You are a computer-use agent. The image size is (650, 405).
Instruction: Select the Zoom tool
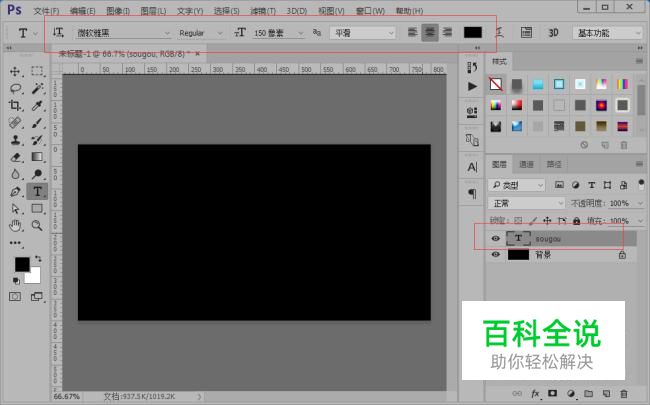tap(37, 226)
